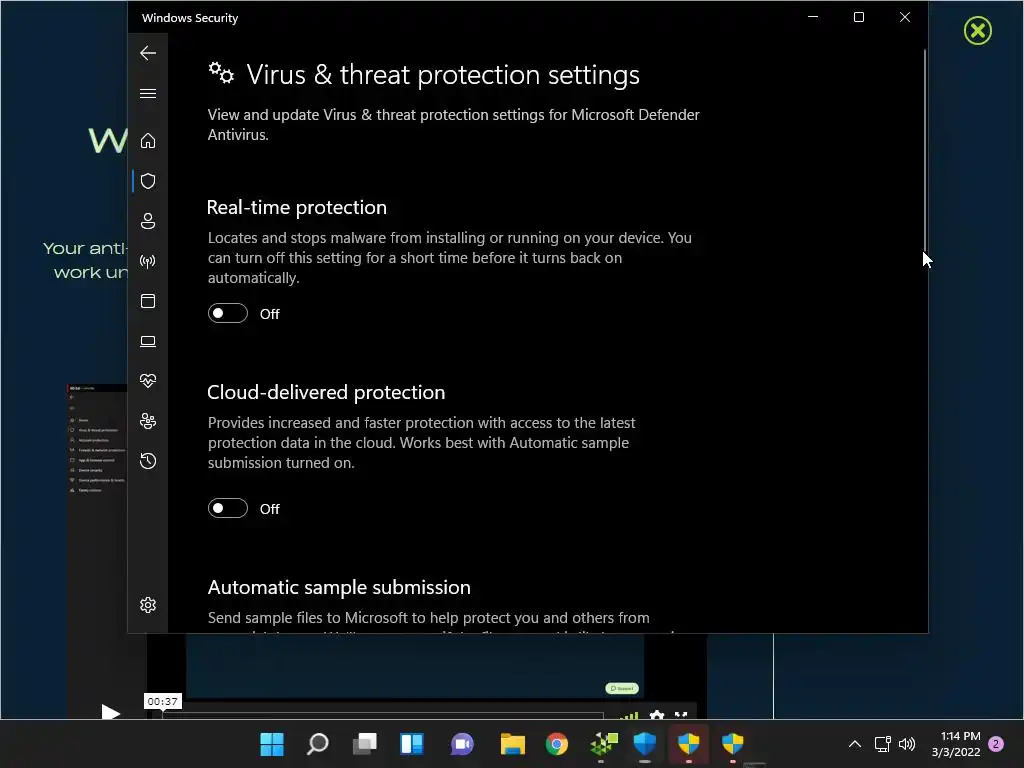This screenshot has width=1024, height=768.
Task: Click the Cloud-delivered protection heading
Action: coord(327,392)
